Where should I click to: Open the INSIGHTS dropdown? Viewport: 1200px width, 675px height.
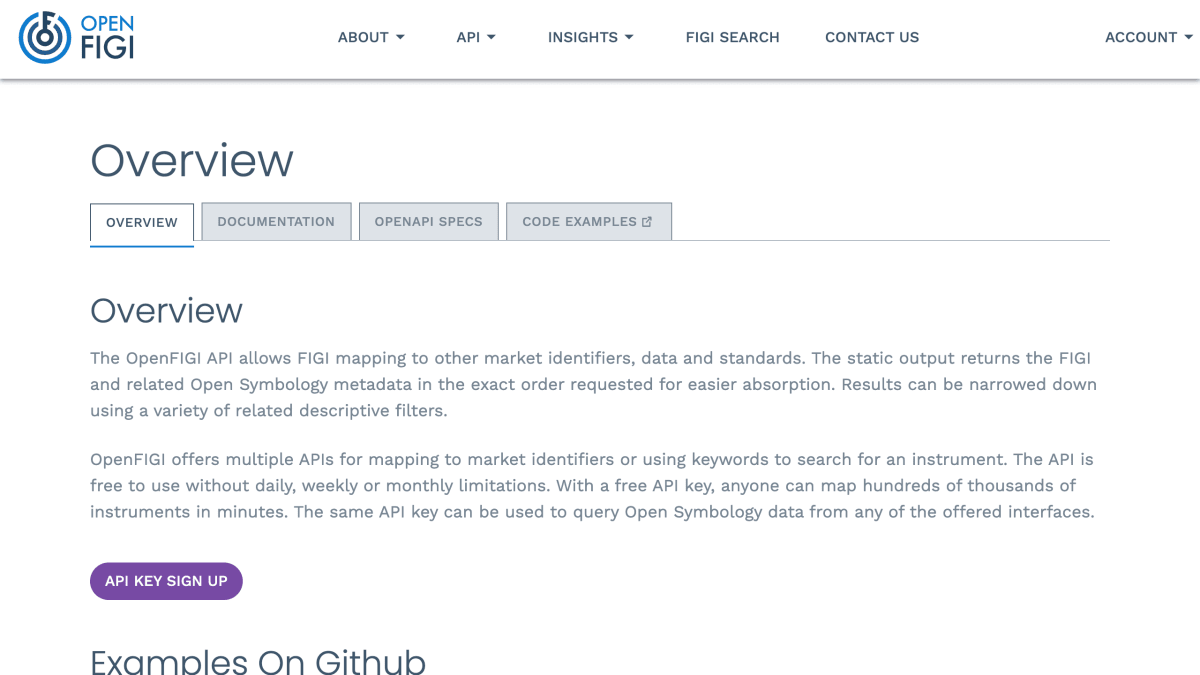point(590,37)
